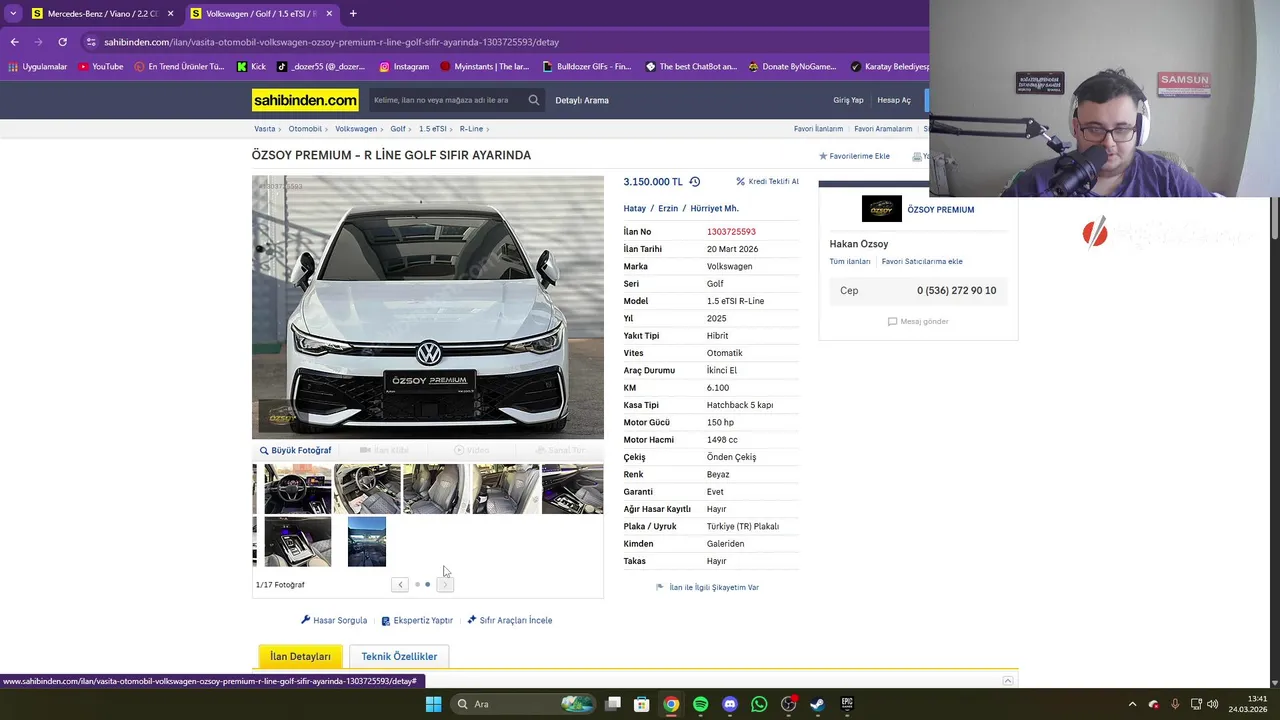Open the Windows Start menu
This screenshot has height=720, width=1280.
coord(433,704)
